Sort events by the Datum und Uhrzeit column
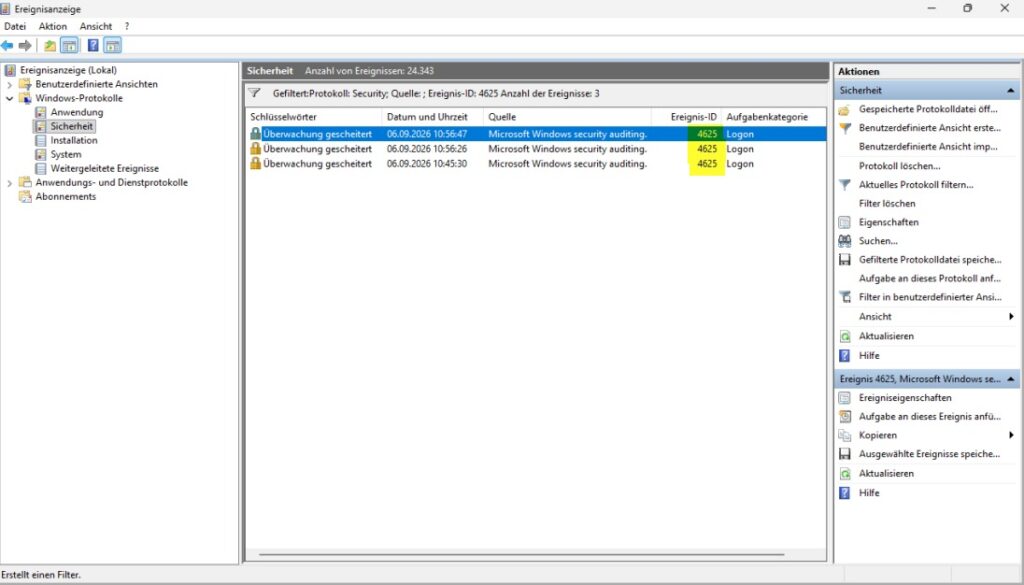 click(432, 117)
